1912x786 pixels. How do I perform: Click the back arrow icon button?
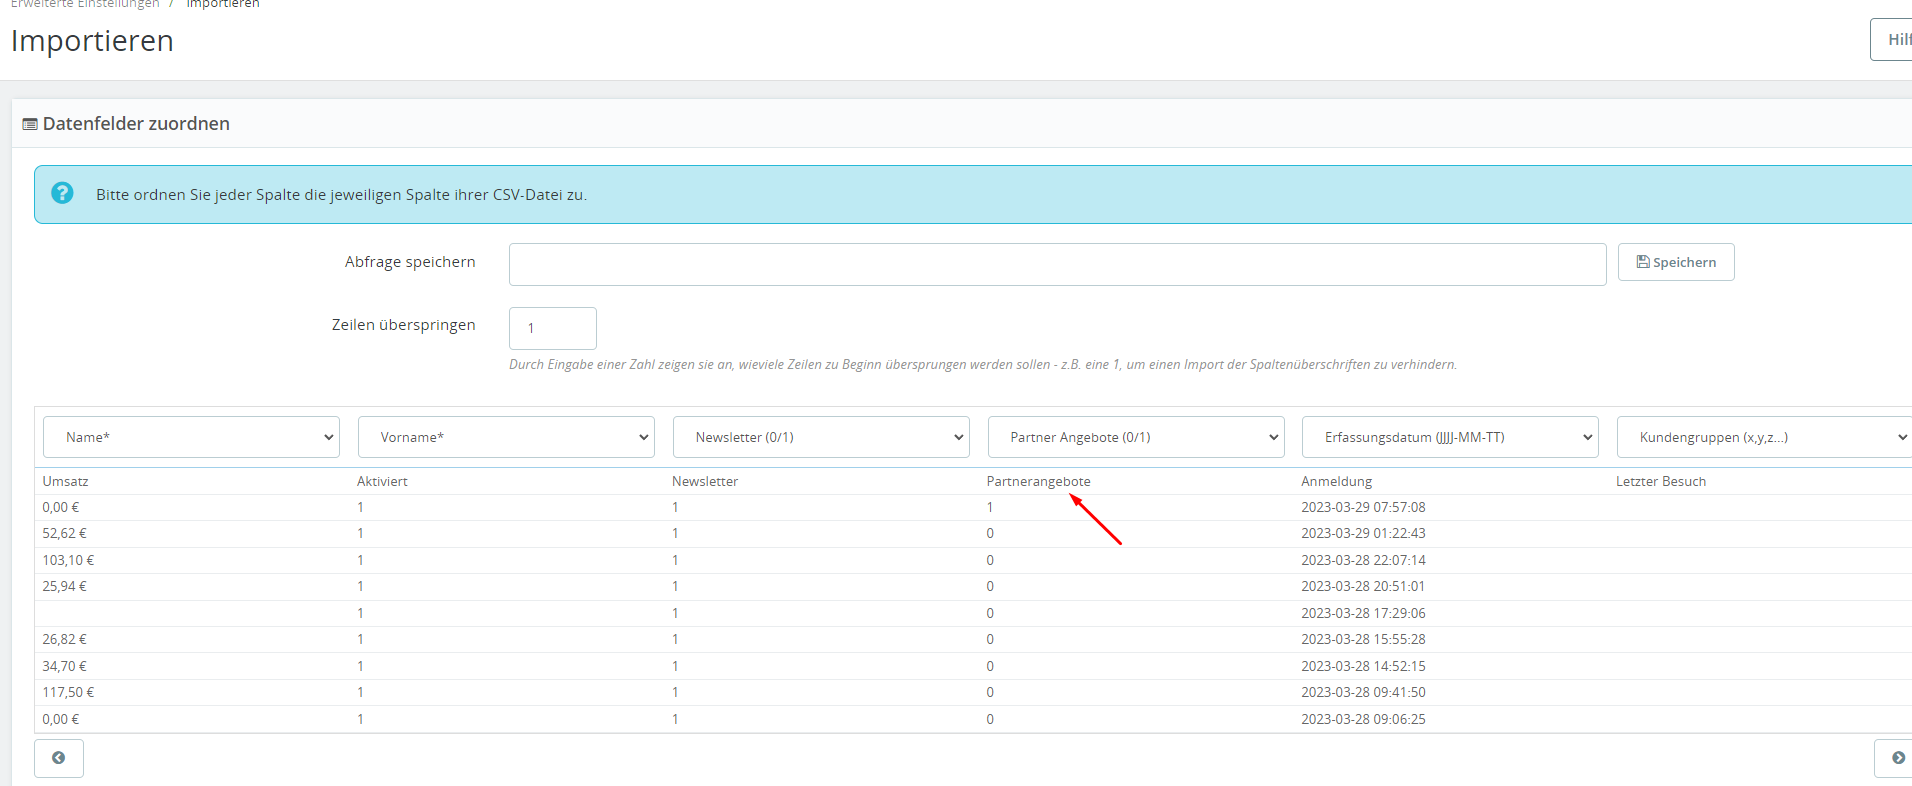point(59,758)
